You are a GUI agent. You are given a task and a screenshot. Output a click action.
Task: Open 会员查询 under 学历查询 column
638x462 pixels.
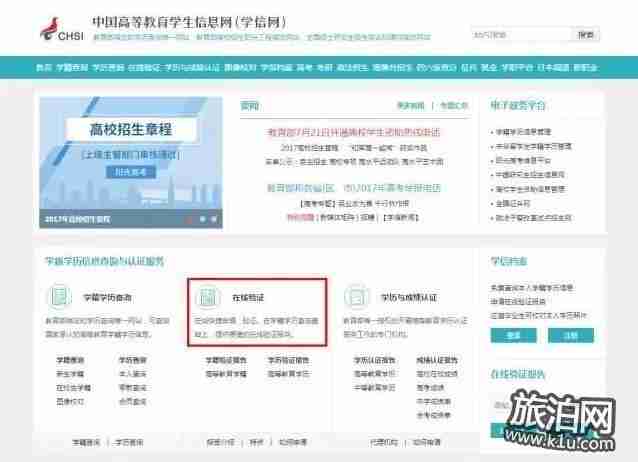click(133, 401)
